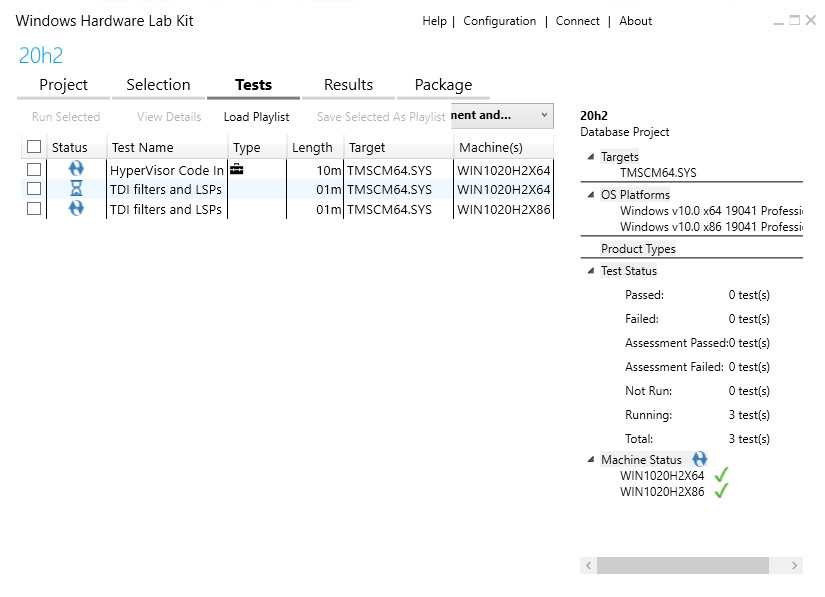The height and width of the screenshot is (597, 825).
Task: Click the toolbox type icon in HyperVisor row
Action: 237,169
